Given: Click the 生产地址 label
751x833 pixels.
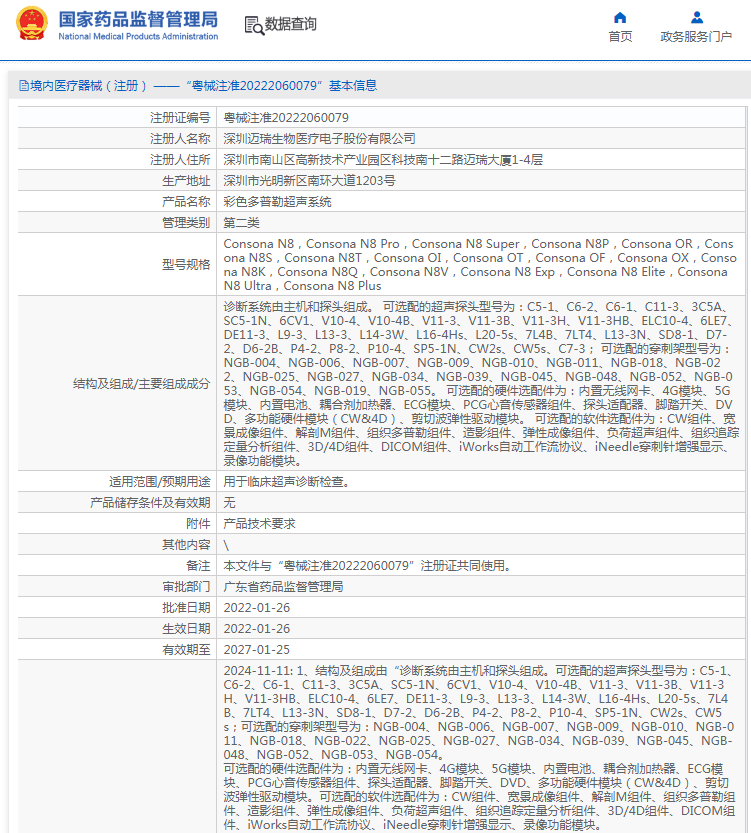Looking at the screenshot, I should click(x=186, y=181).
